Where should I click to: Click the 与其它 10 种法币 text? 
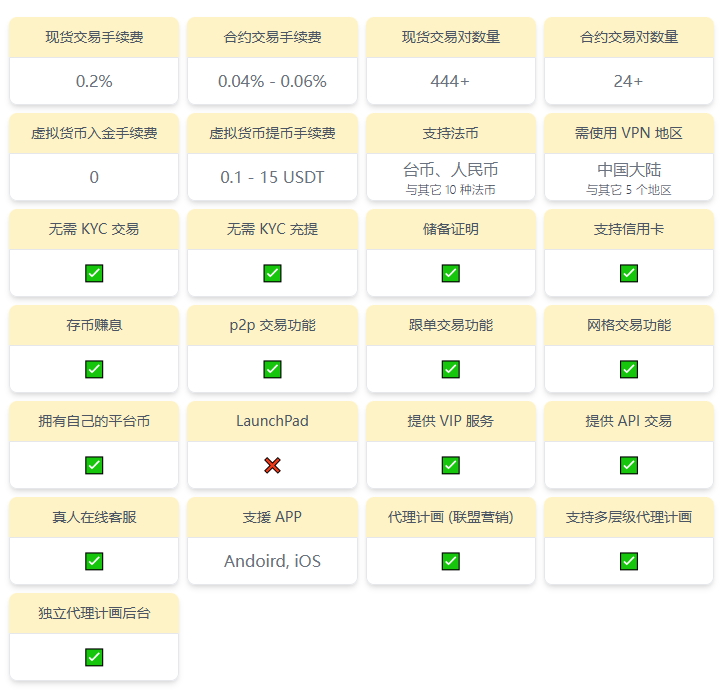(x=450, y=190)
